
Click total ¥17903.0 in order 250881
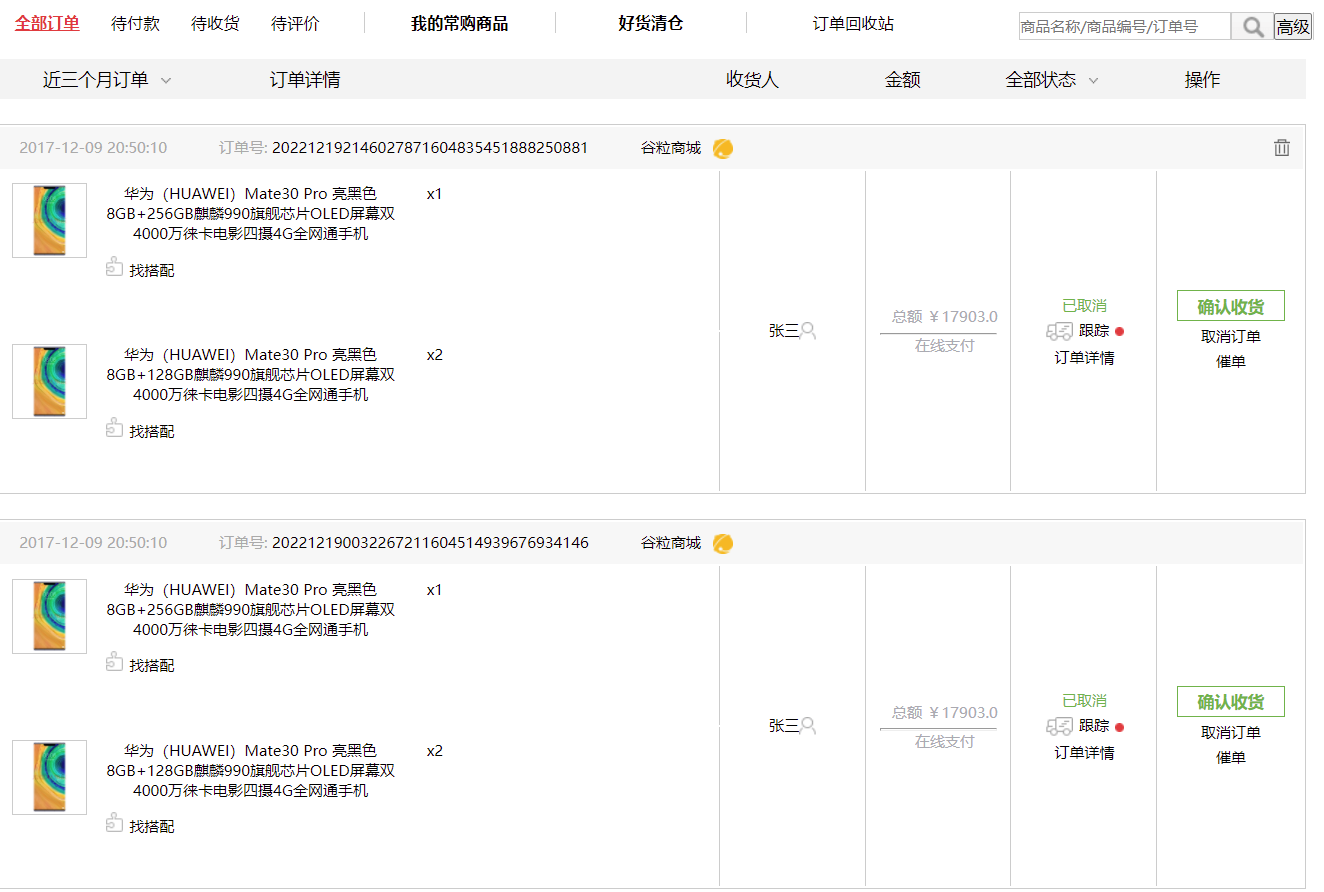(x=945, y=317)
